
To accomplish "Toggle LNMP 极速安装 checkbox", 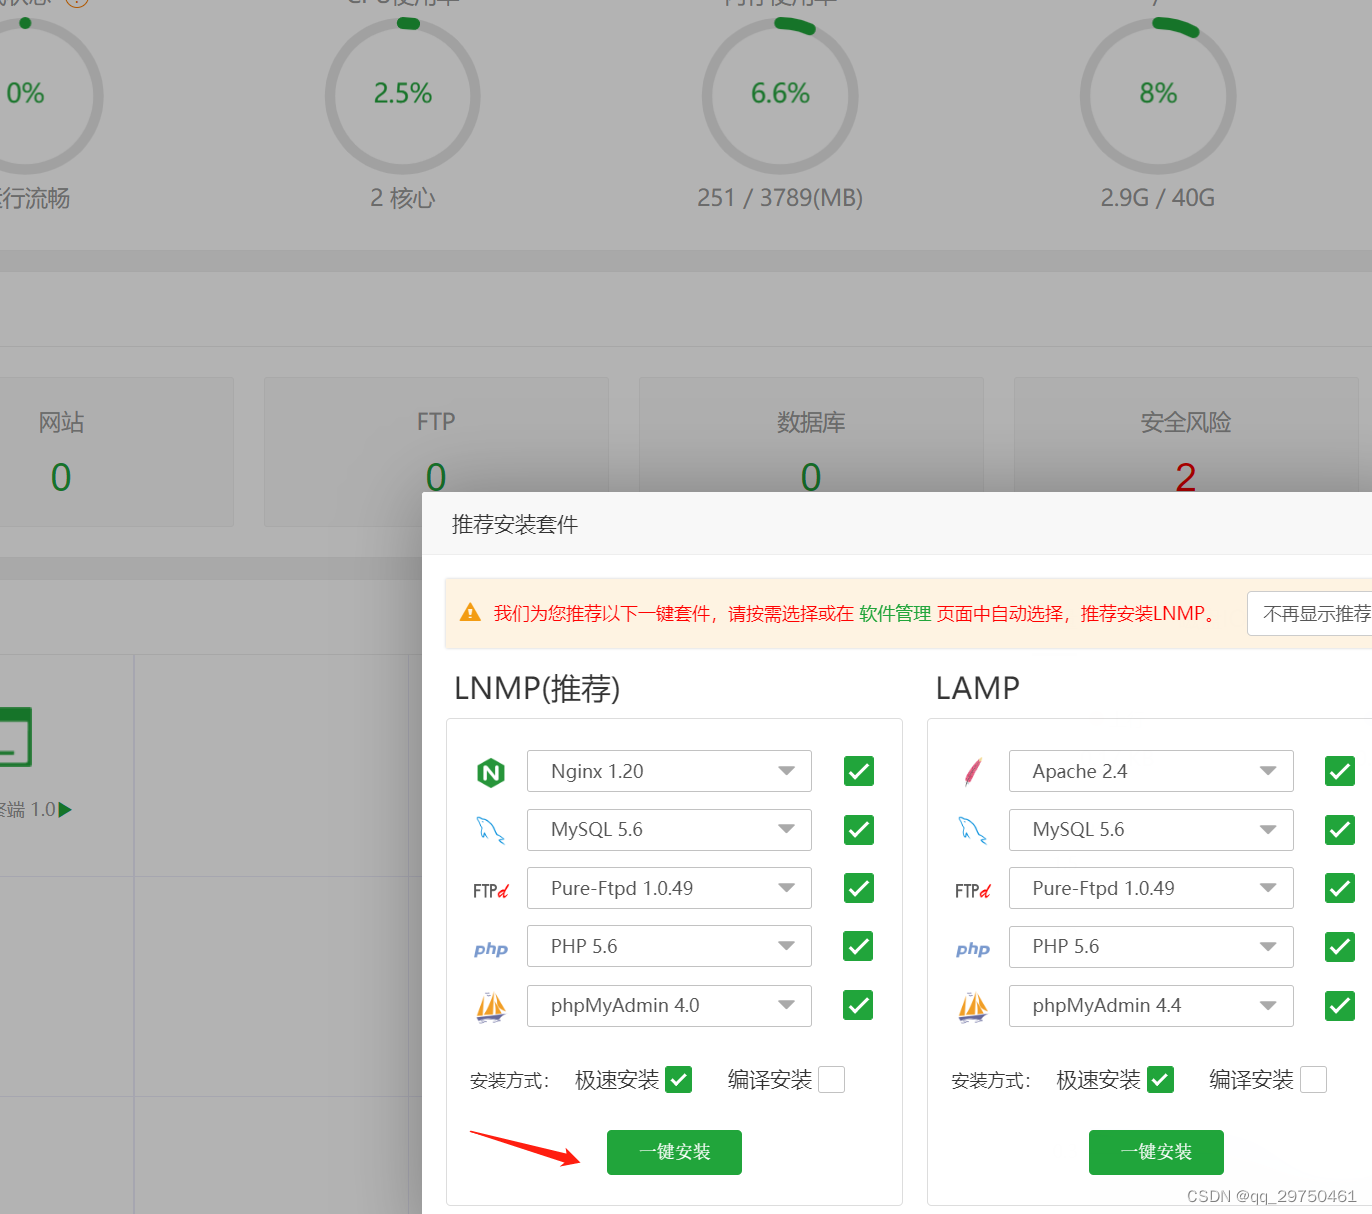I will [x=679, y=1080].
